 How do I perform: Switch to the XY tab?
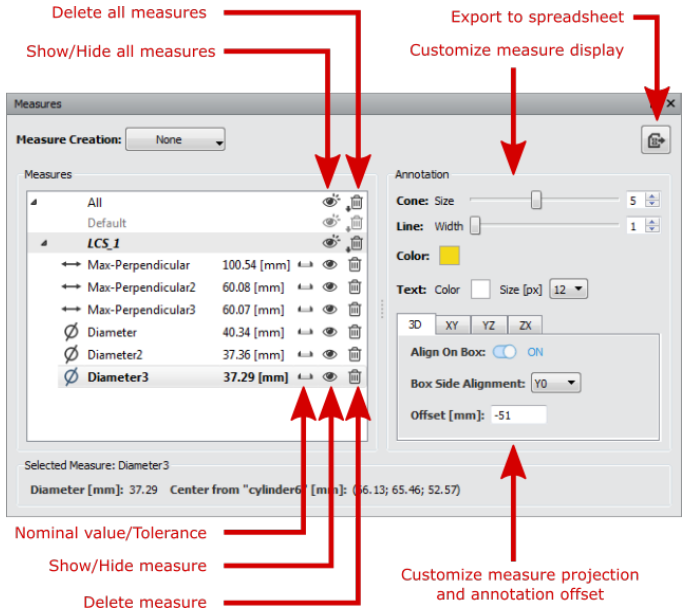click(452, 326)
